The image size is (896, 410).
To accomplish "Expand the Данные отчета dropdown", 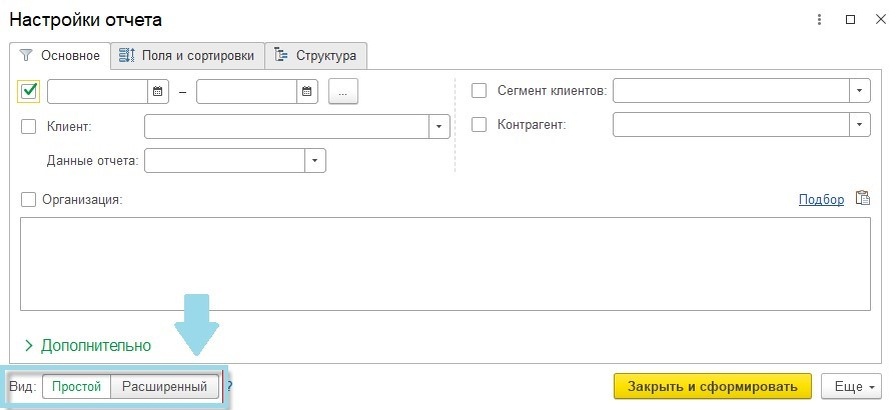I will pyautogui.click(x=315, y=160).
